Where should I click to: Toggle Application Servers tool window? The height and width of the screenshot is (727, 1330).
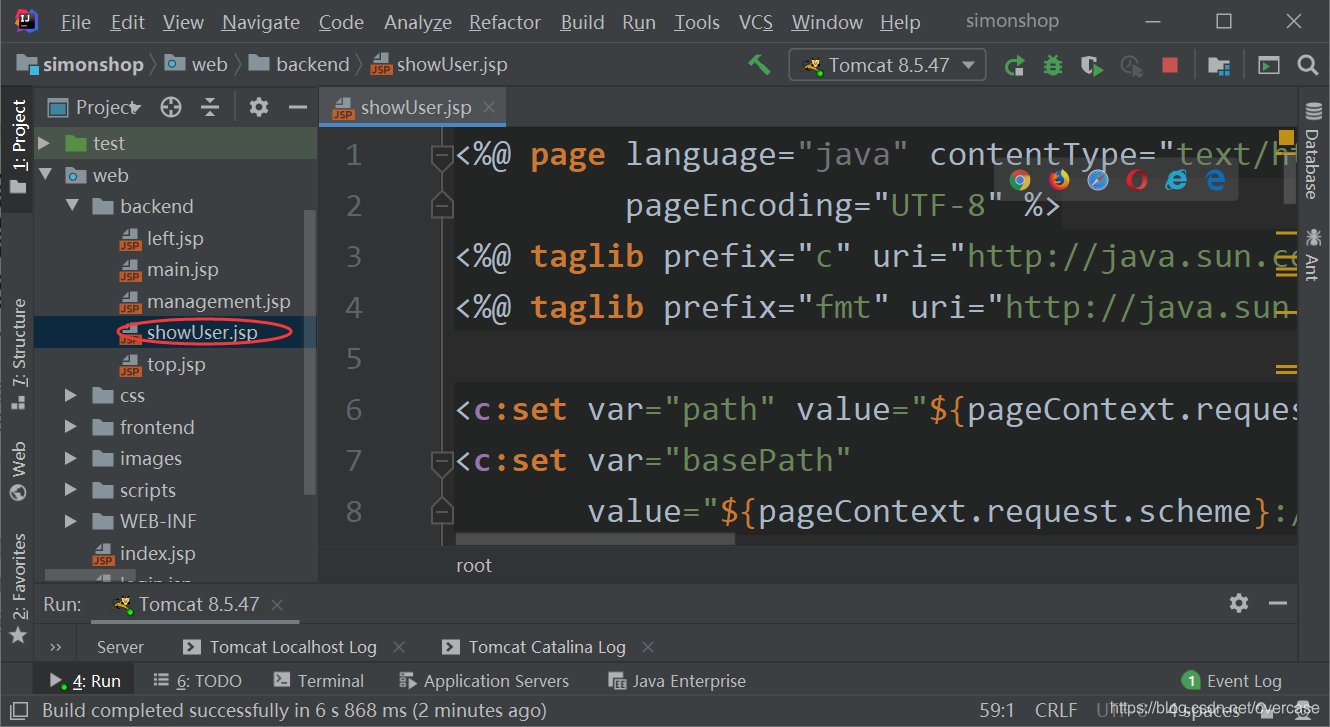click(484, 681)
